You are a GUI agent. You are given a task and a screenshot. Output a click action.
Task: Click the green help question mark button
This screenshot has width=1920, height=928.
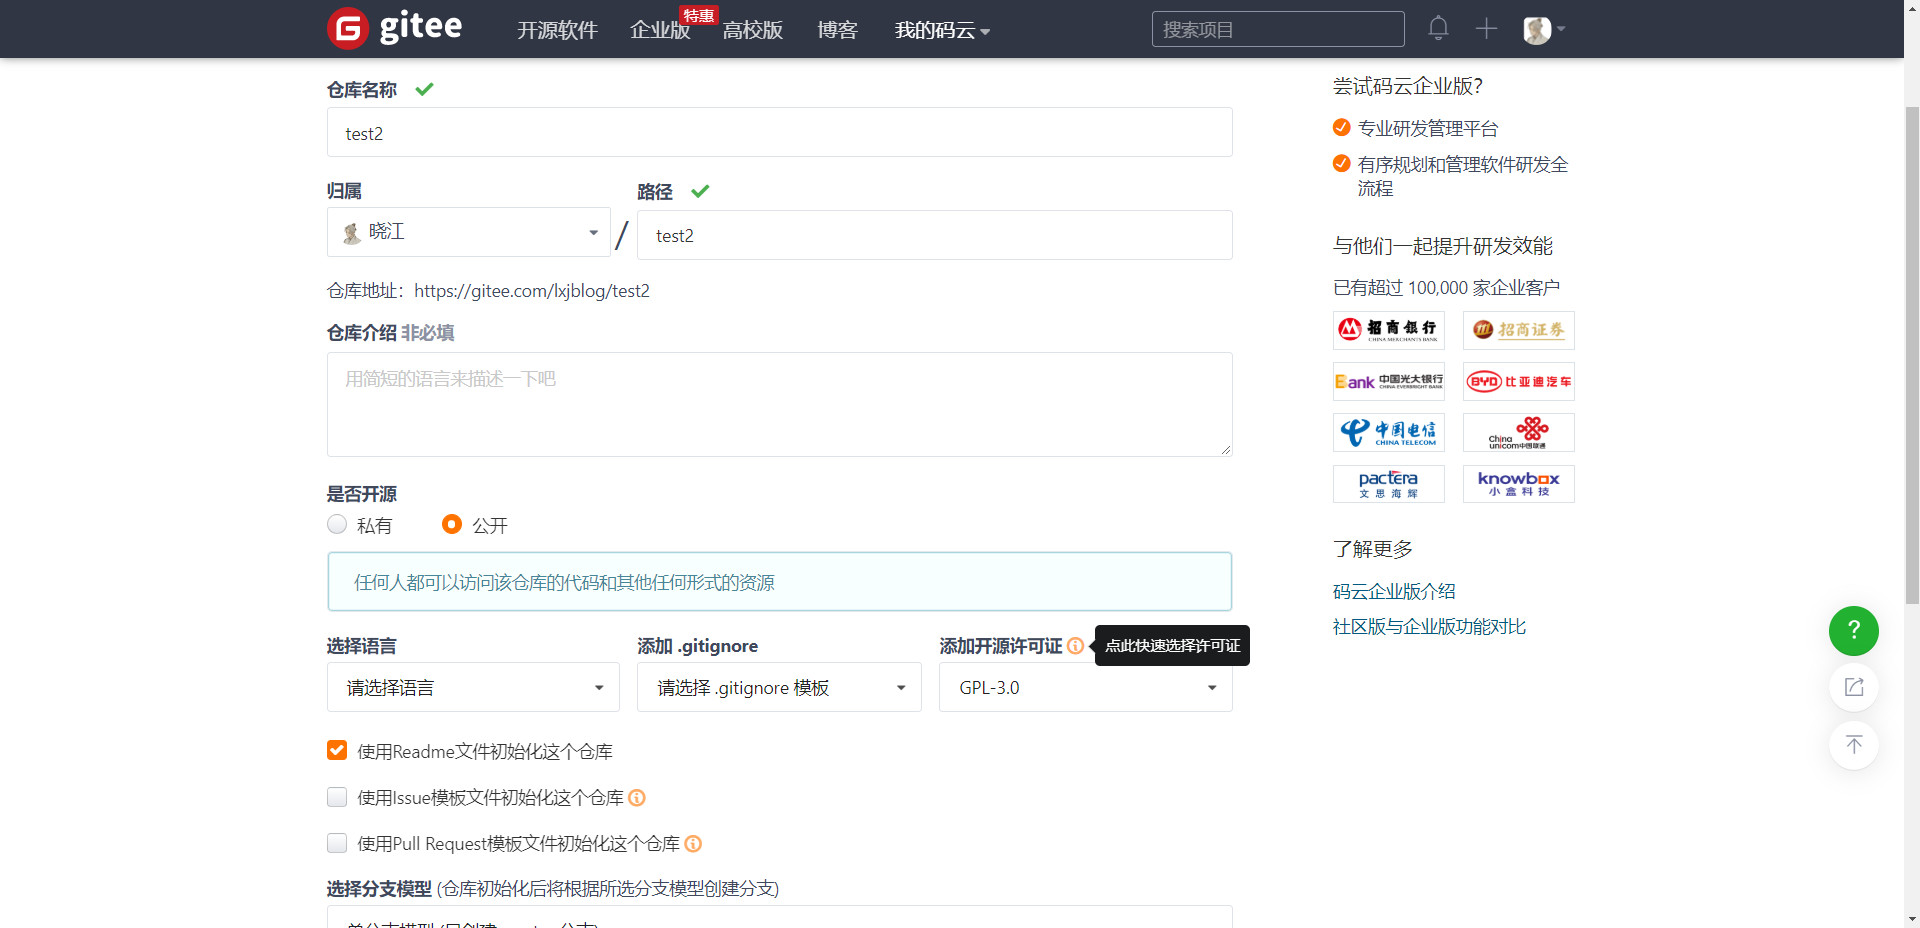(x=1853, y=631)
